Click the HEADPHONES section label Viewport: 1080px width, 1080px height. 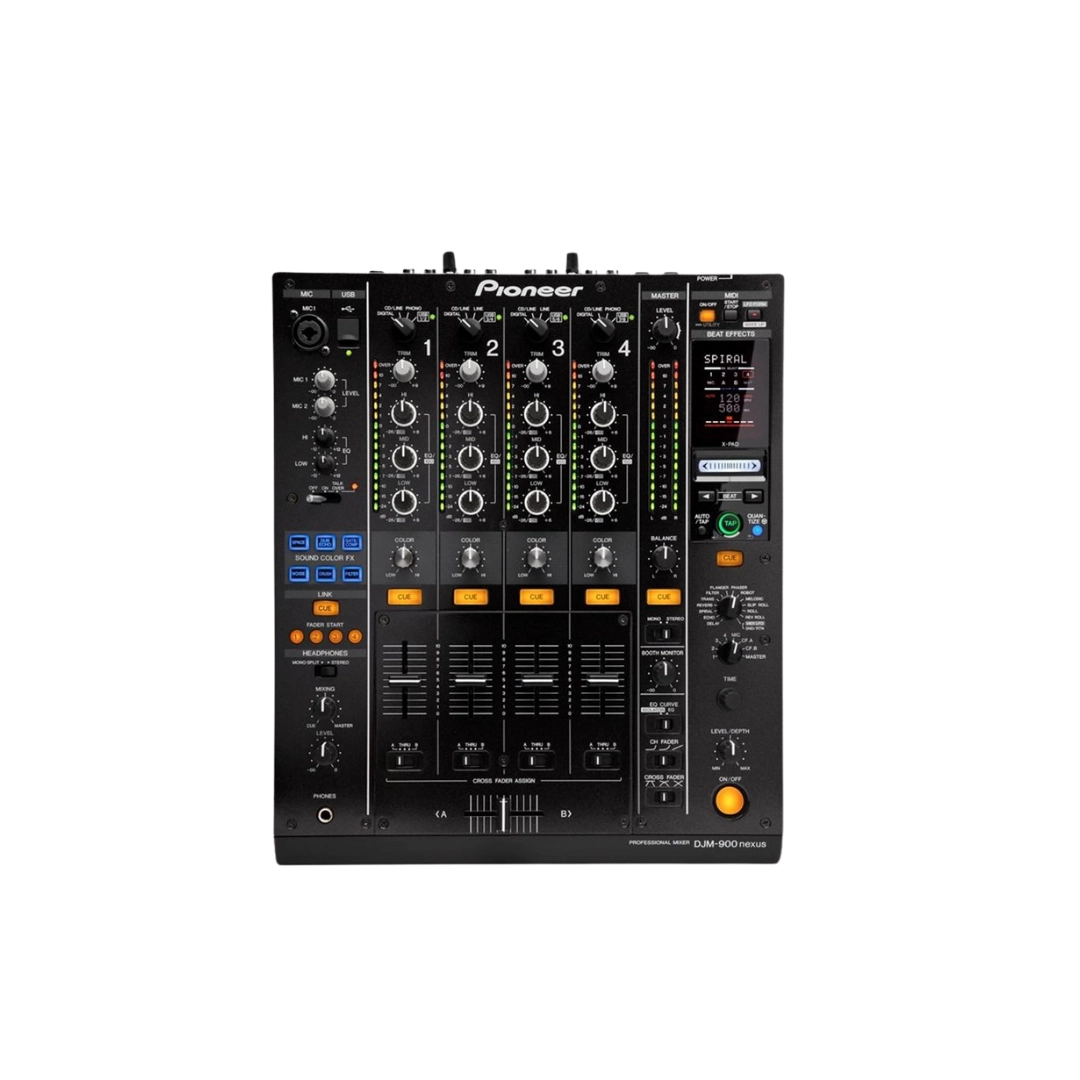(325, 653)
